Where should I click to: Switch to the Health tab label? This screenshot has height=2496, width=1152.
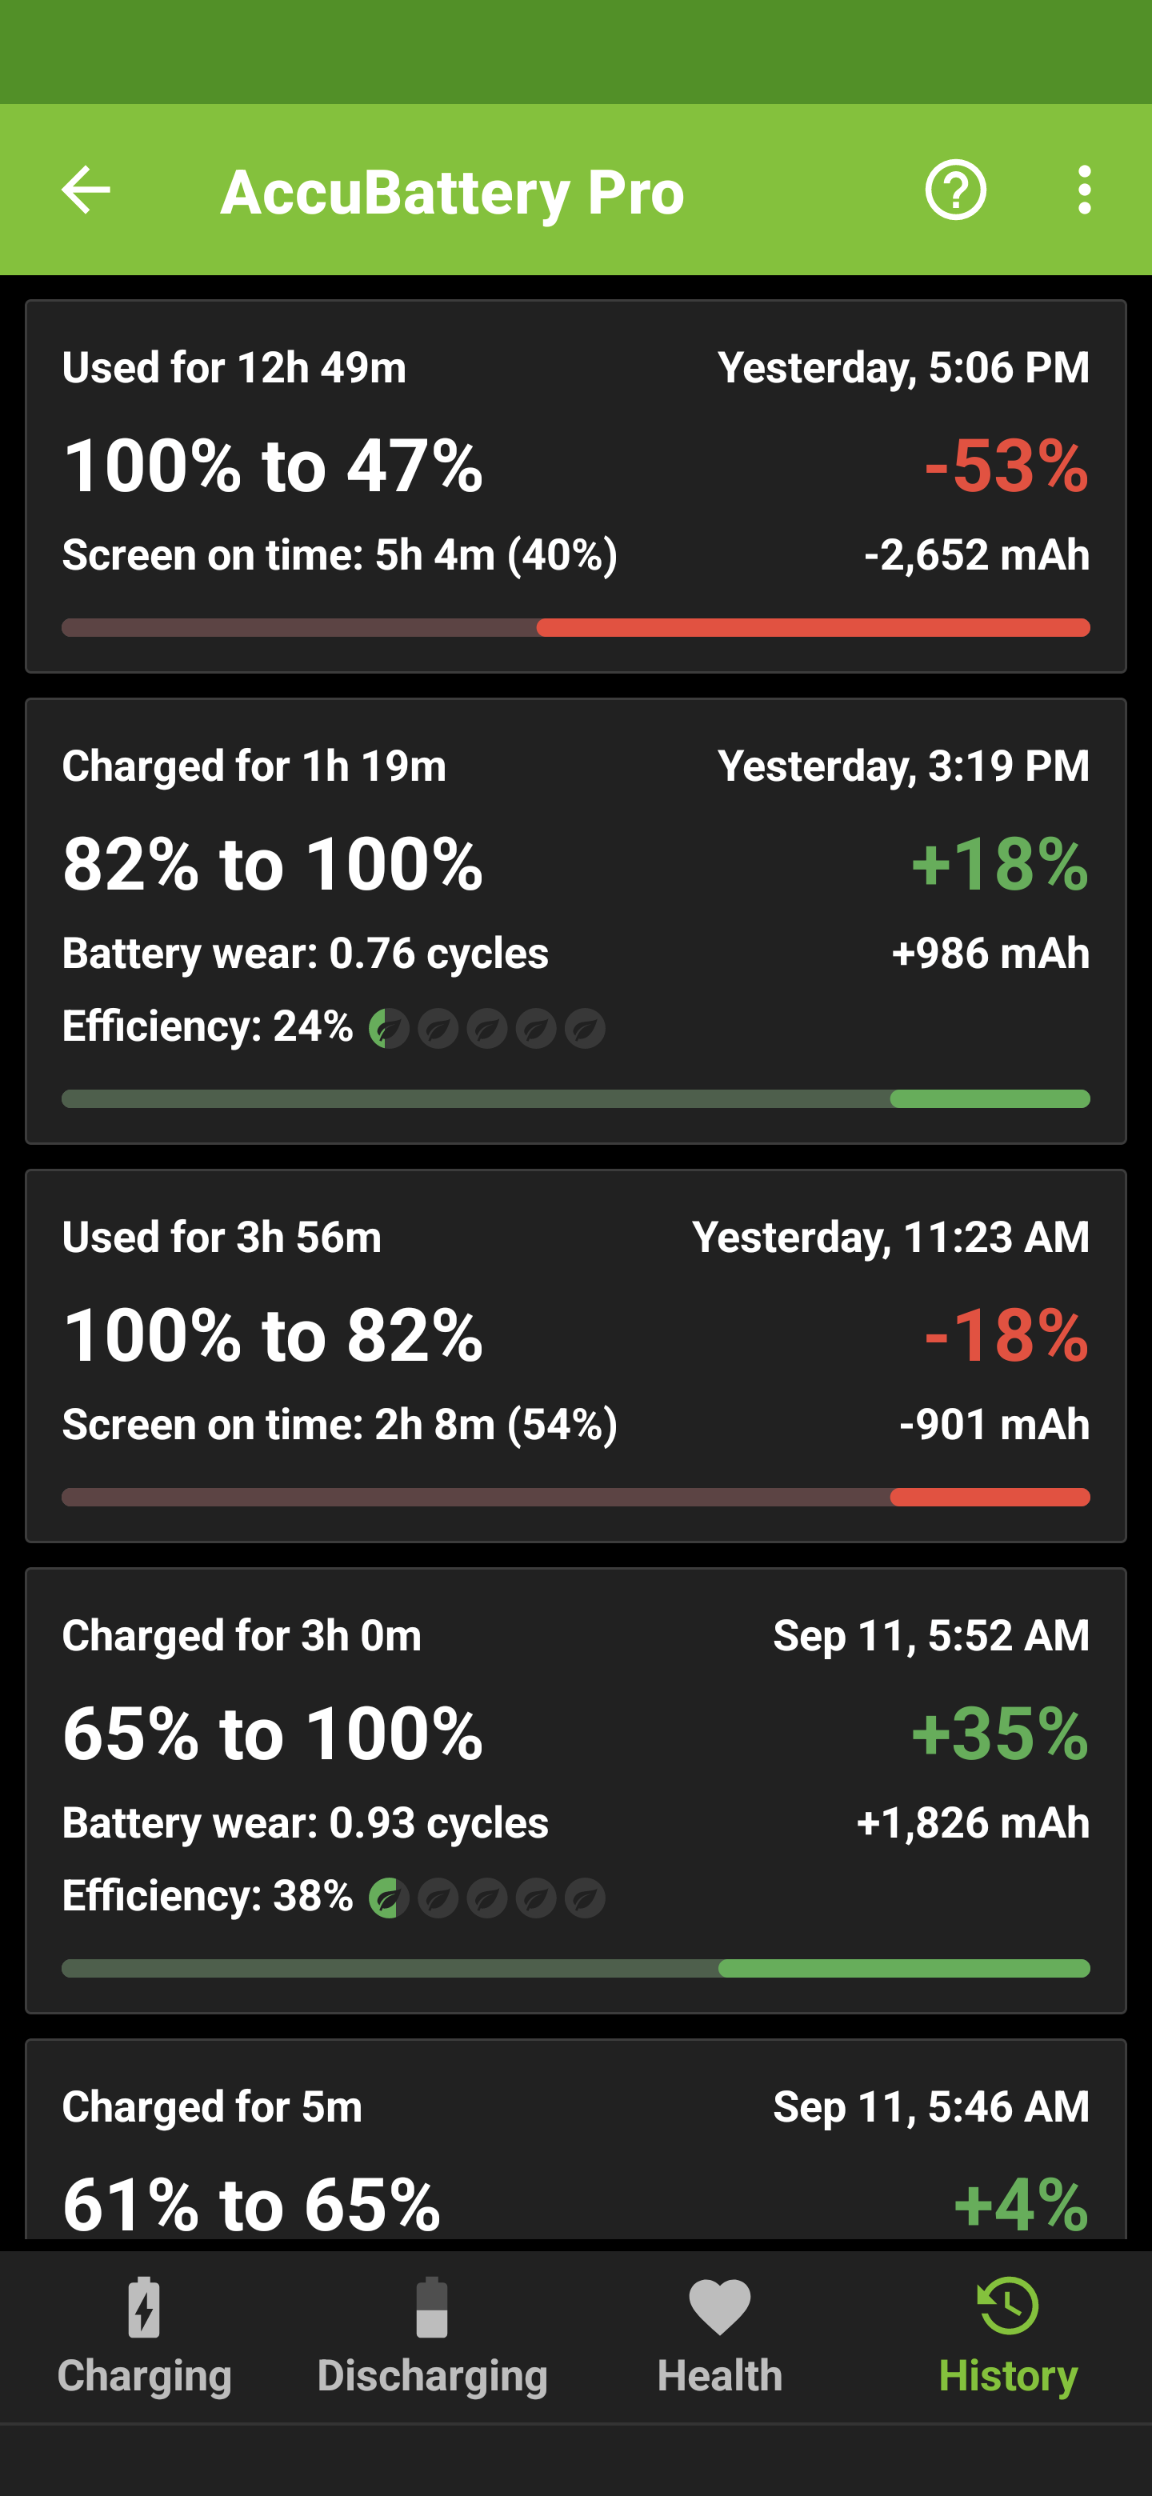click(x=720, y=2376)
